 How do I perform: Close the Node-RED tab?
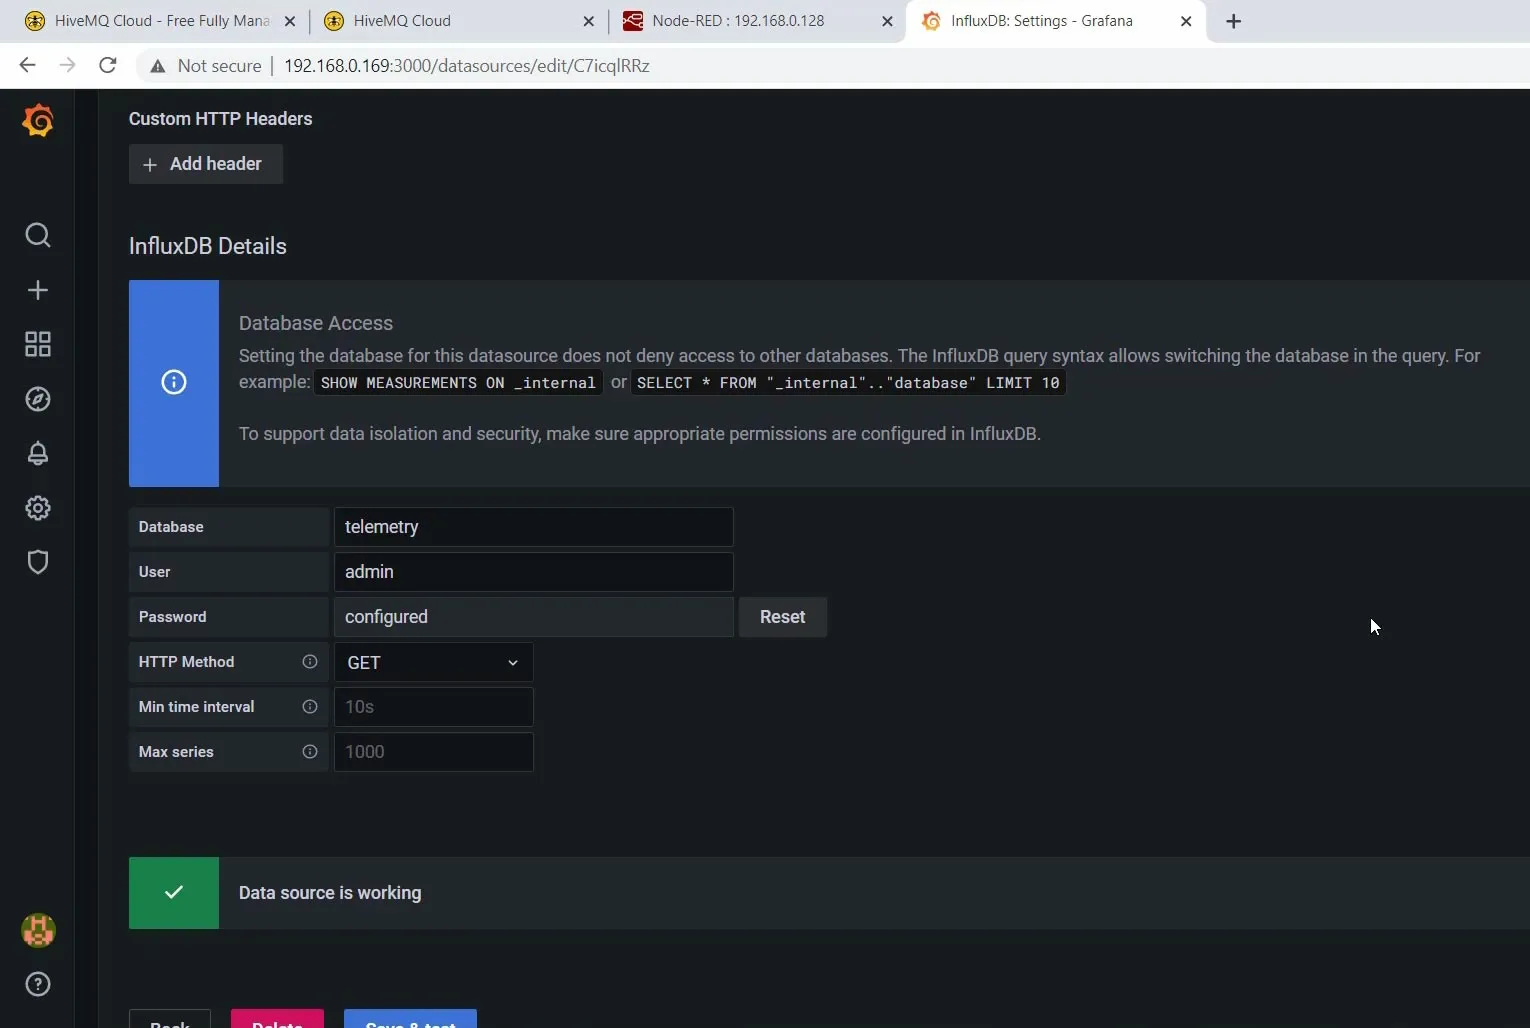pos(887,21)
